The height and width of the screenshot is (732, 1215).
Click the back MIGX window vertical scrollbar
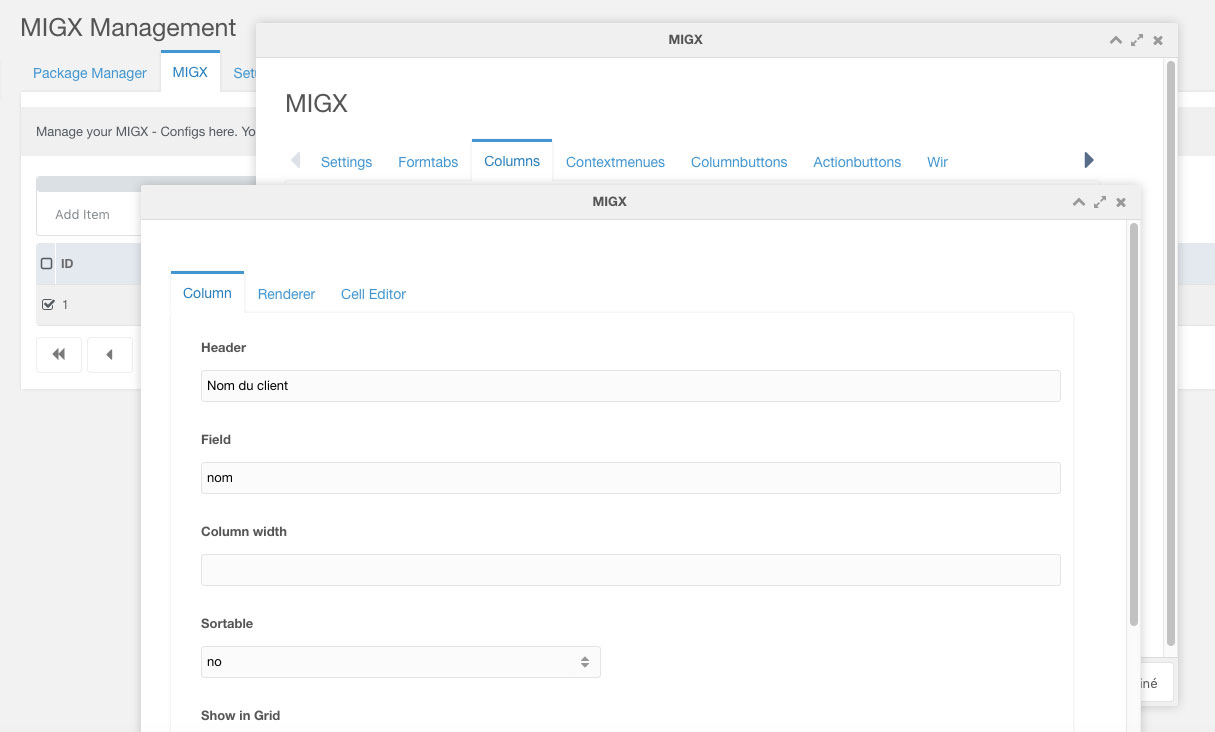click(1171, 352)
